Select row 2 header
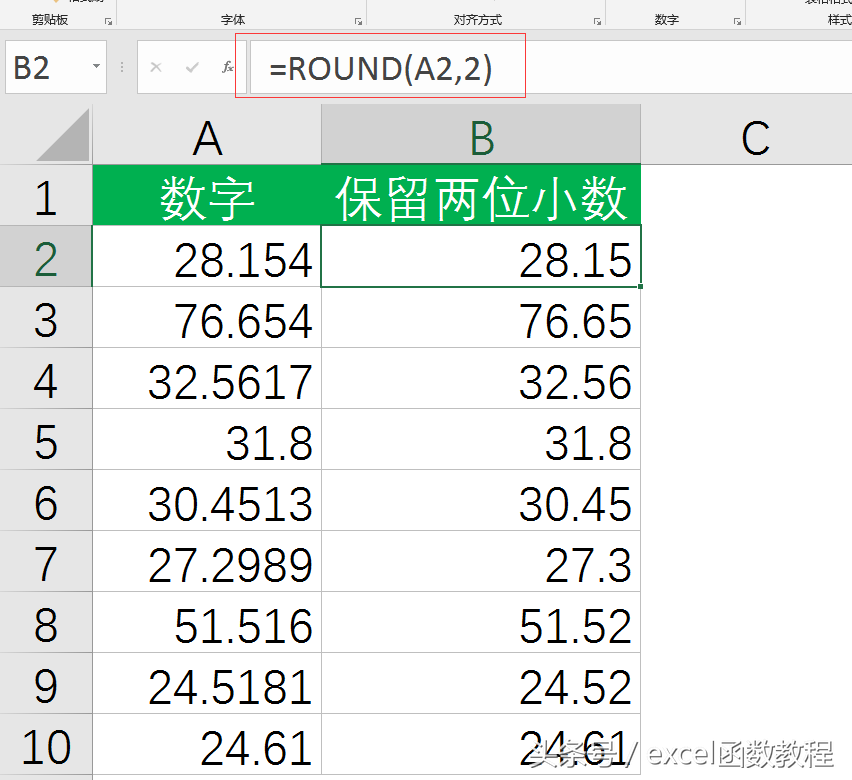 click(46, 256)
